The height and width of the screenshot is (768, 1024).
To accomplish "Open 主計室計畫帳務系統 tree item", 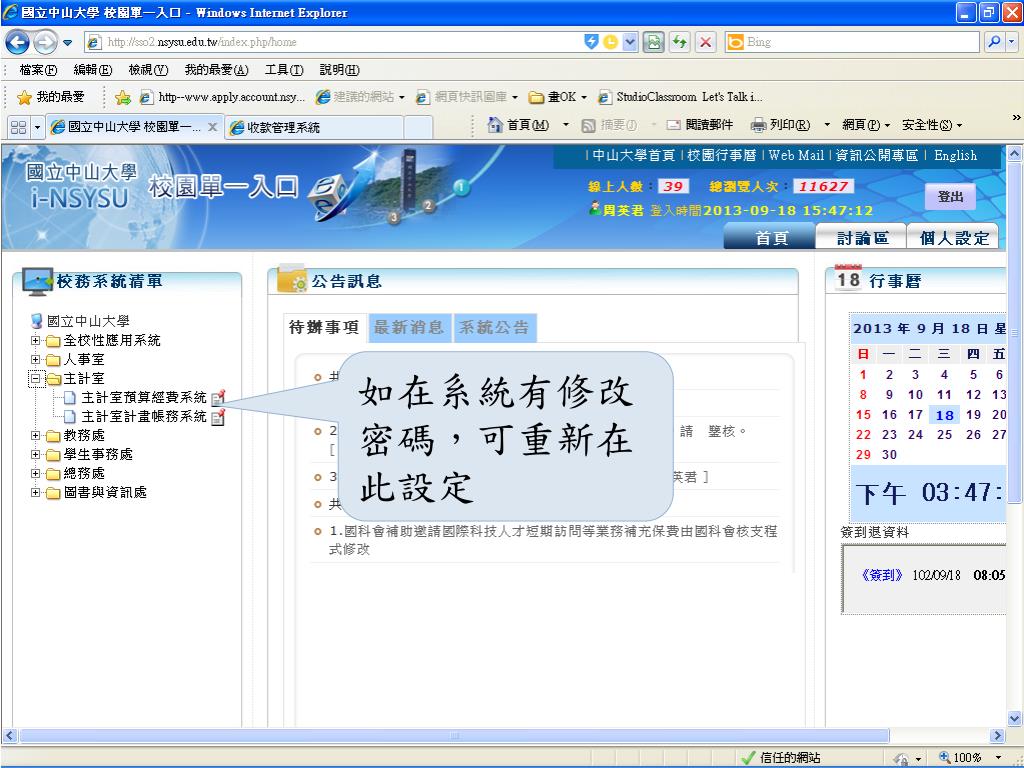I will coord(143,416).
